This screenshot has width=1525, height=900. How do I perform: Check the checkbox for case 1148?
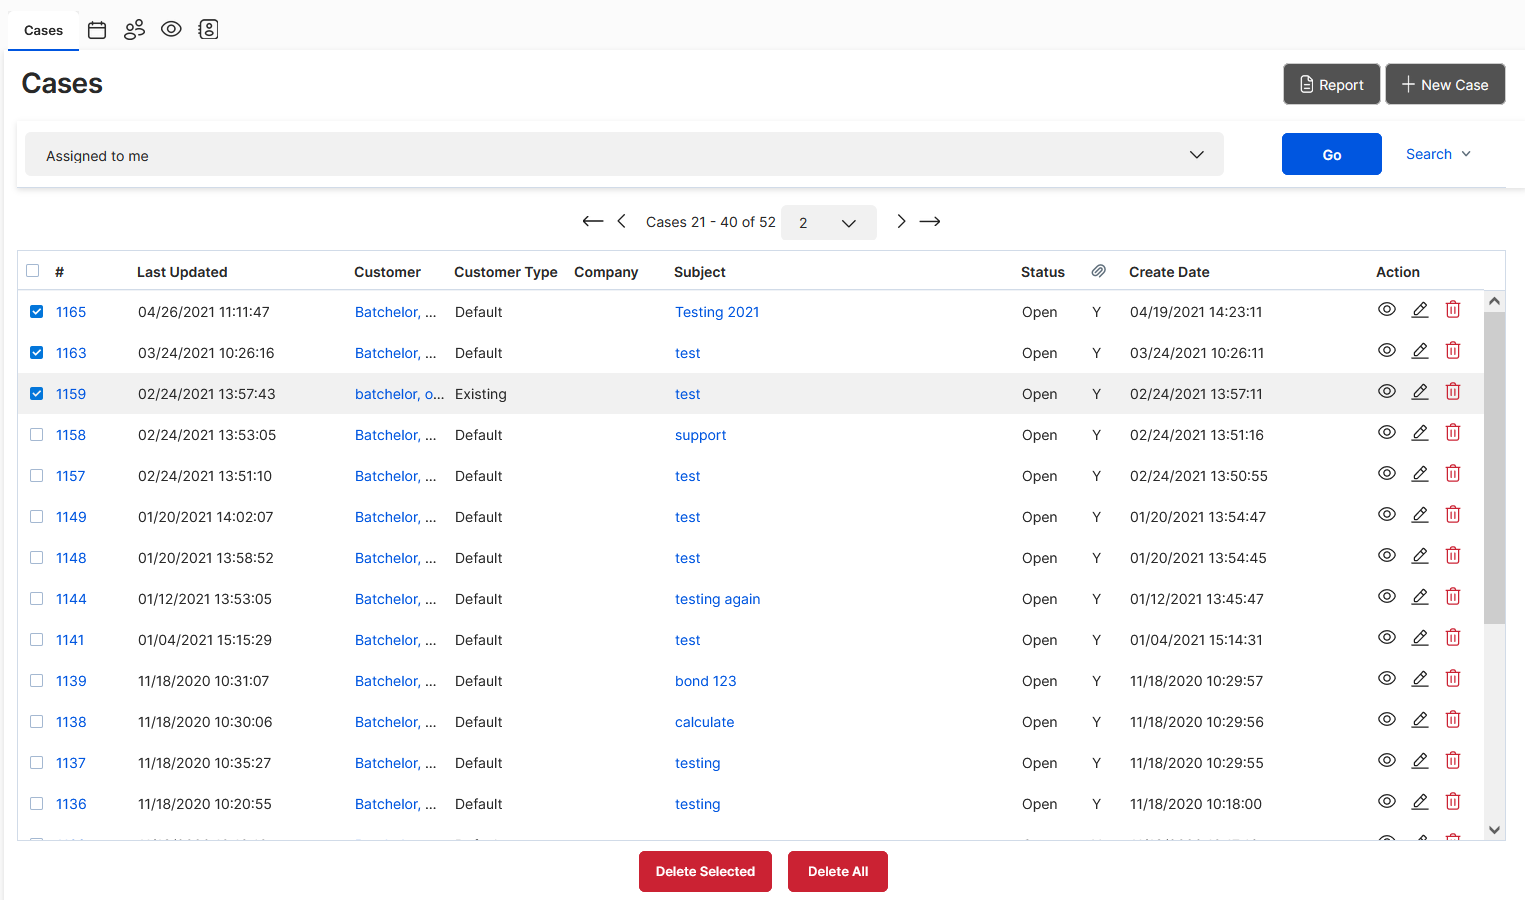click(x=37, y=558)
